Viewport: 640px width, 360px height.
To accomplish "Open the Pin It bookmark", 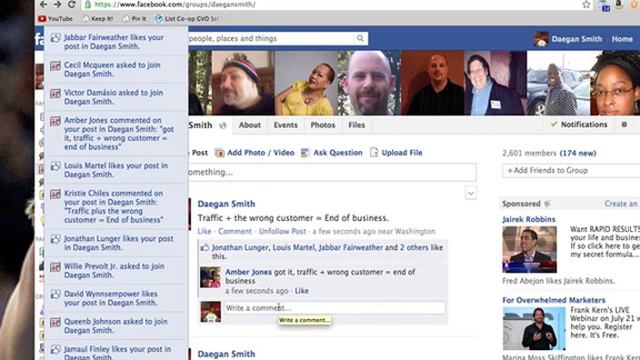I will click(x=134, y=19).
